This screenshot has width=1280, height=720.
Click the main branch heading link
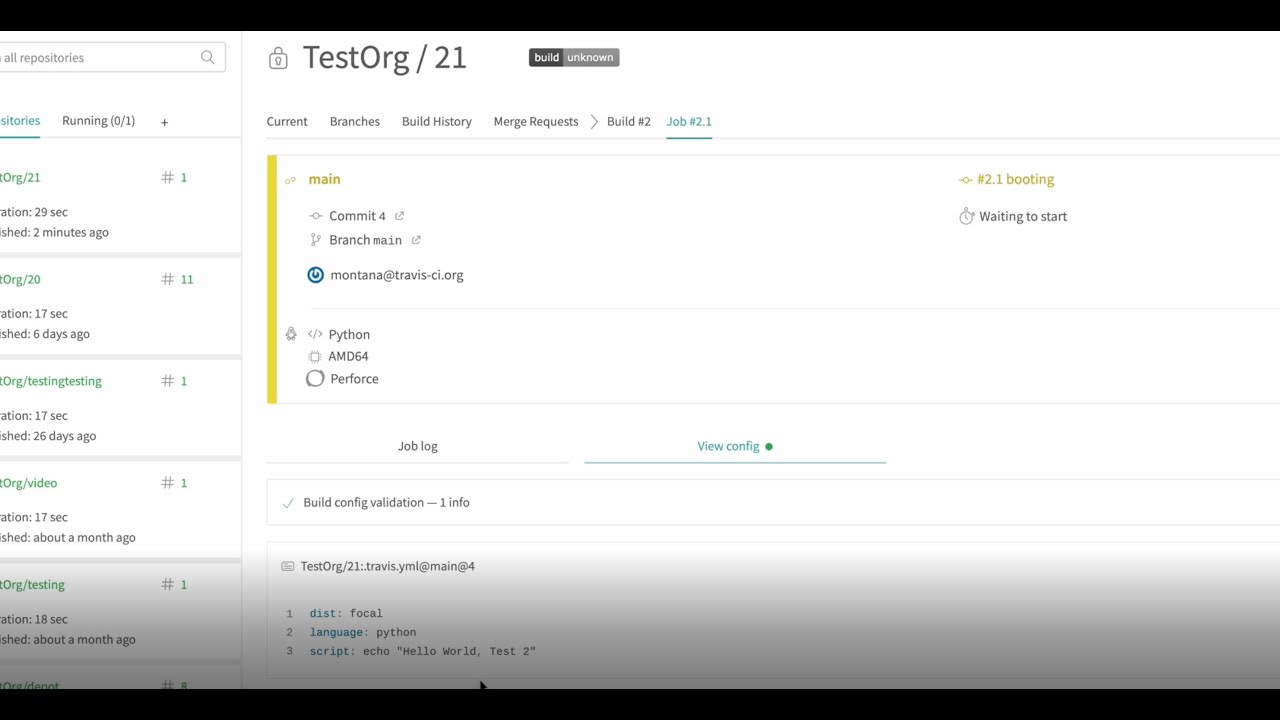pyautogui.click(x=324, y=179)
